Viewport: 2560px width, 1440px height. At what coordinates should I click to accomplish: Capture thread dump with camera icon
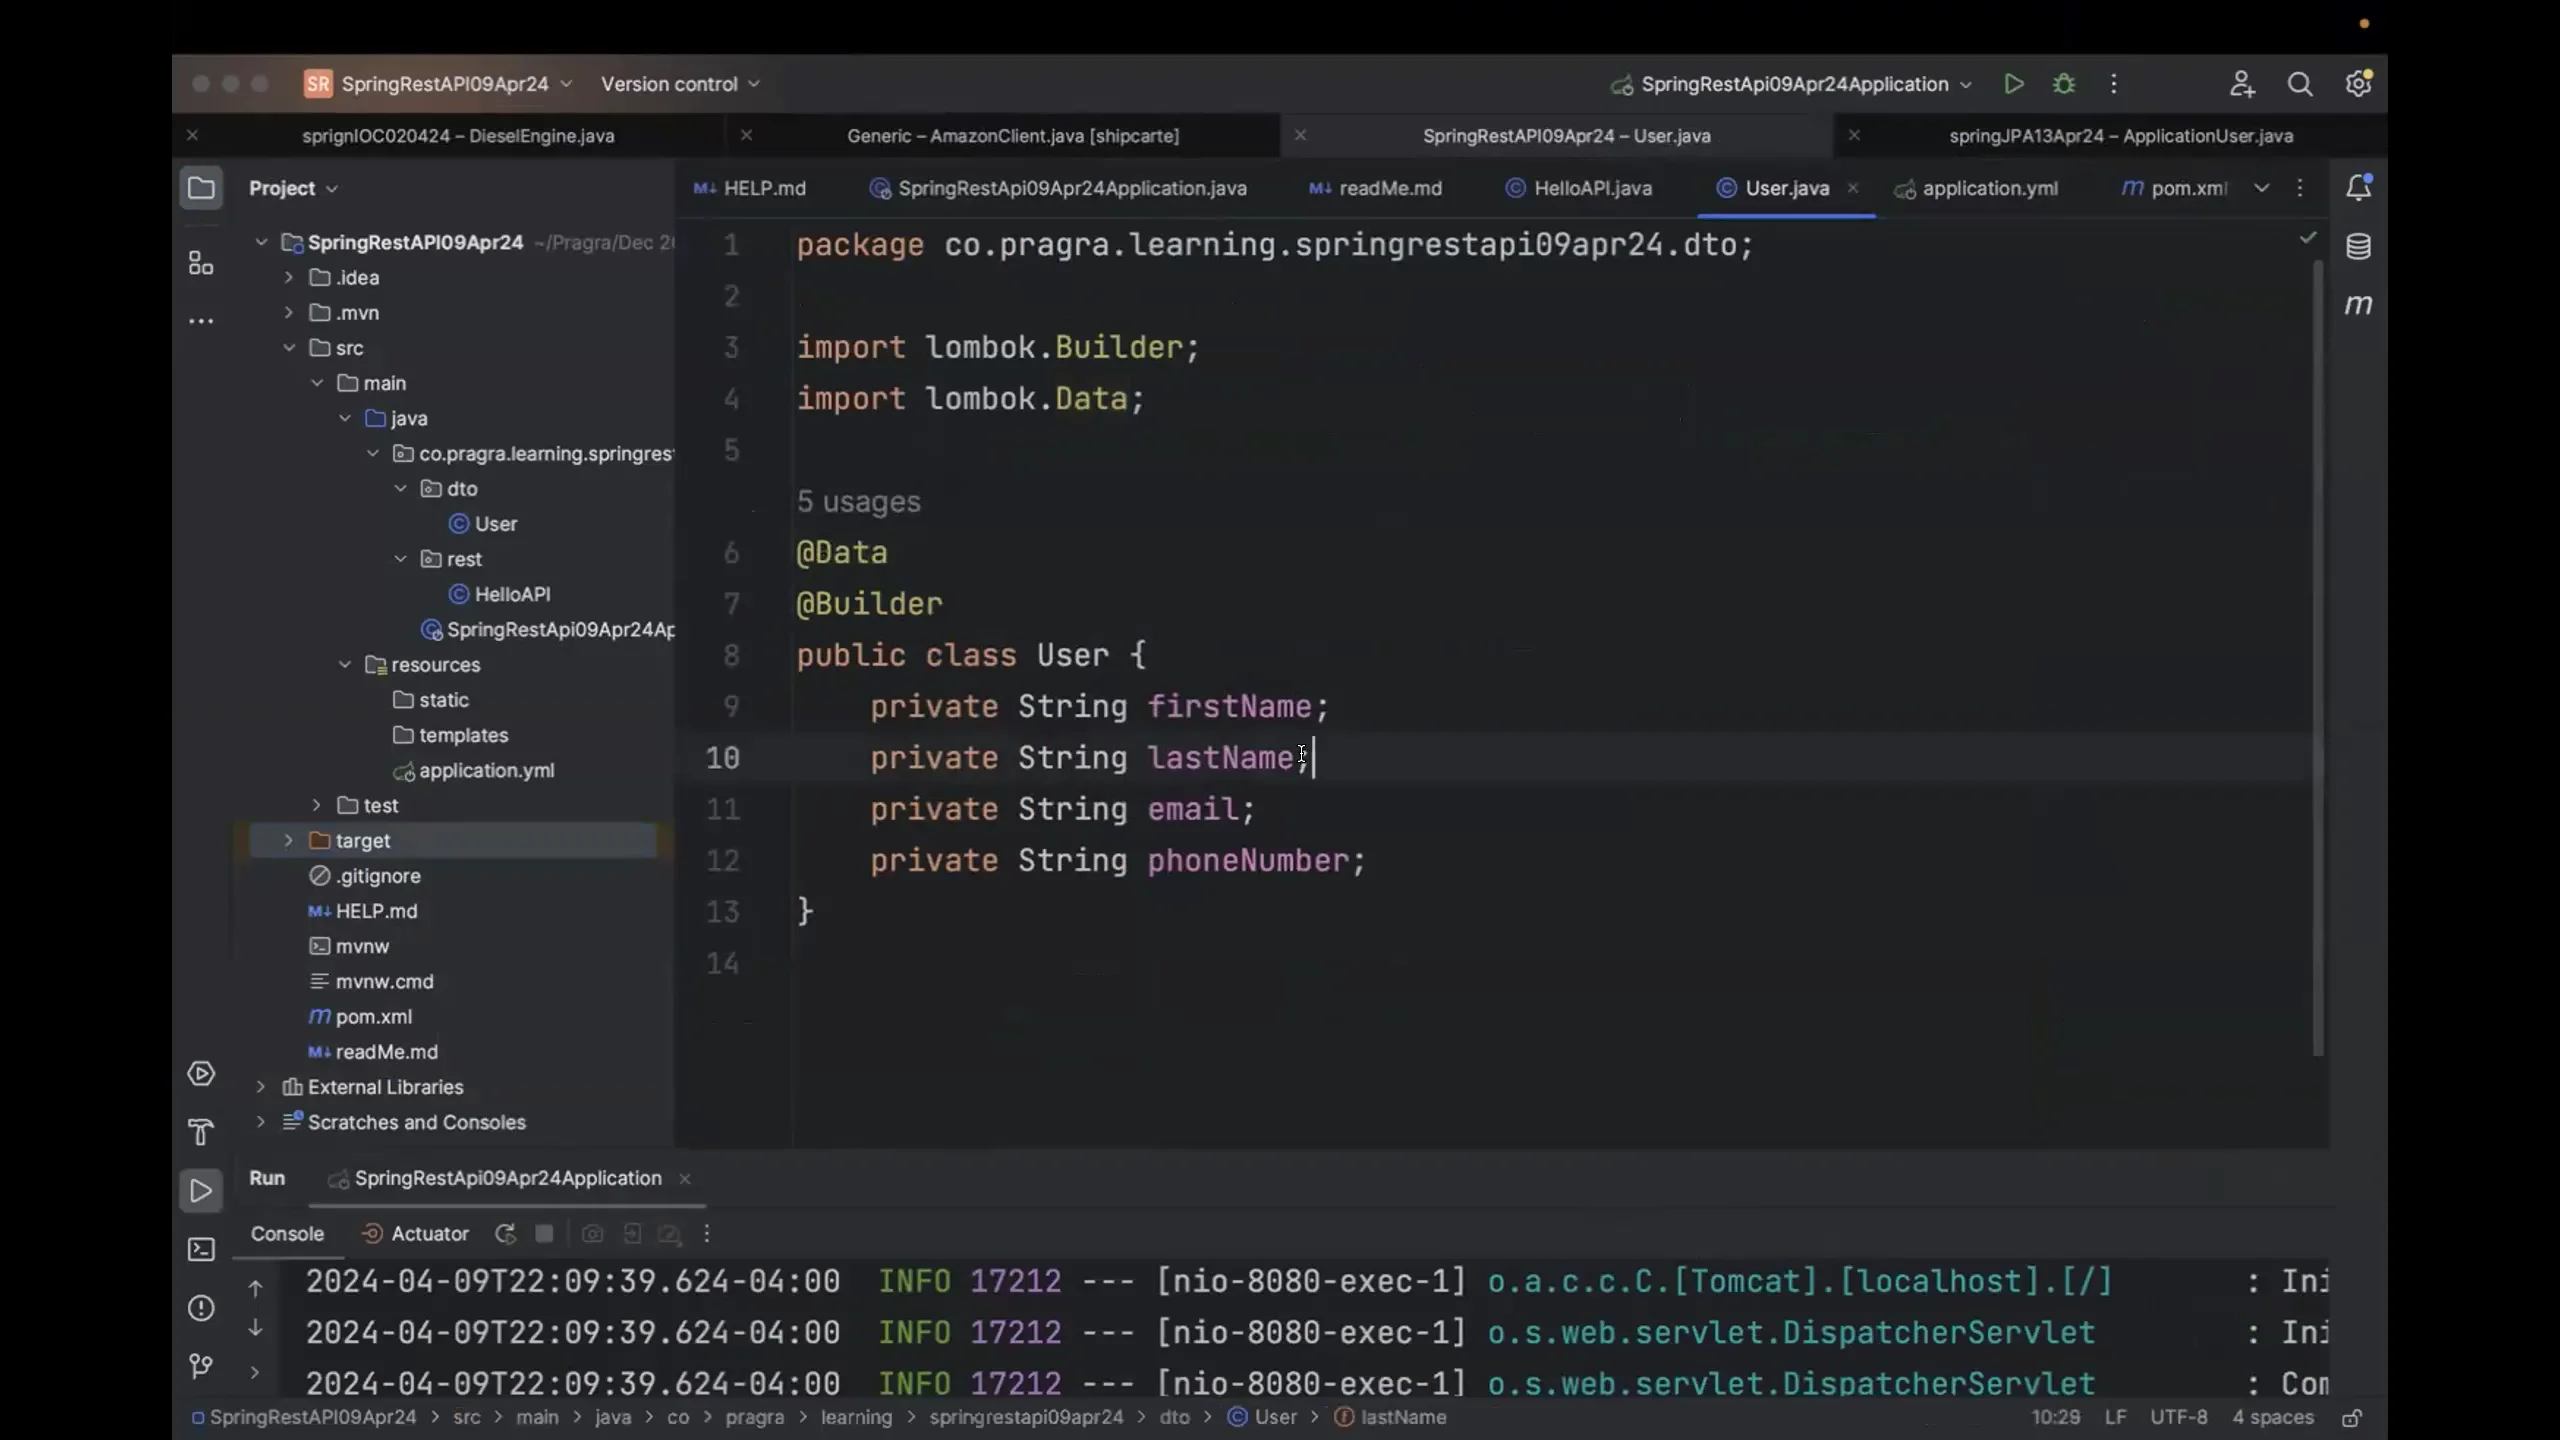(592, 1234)
